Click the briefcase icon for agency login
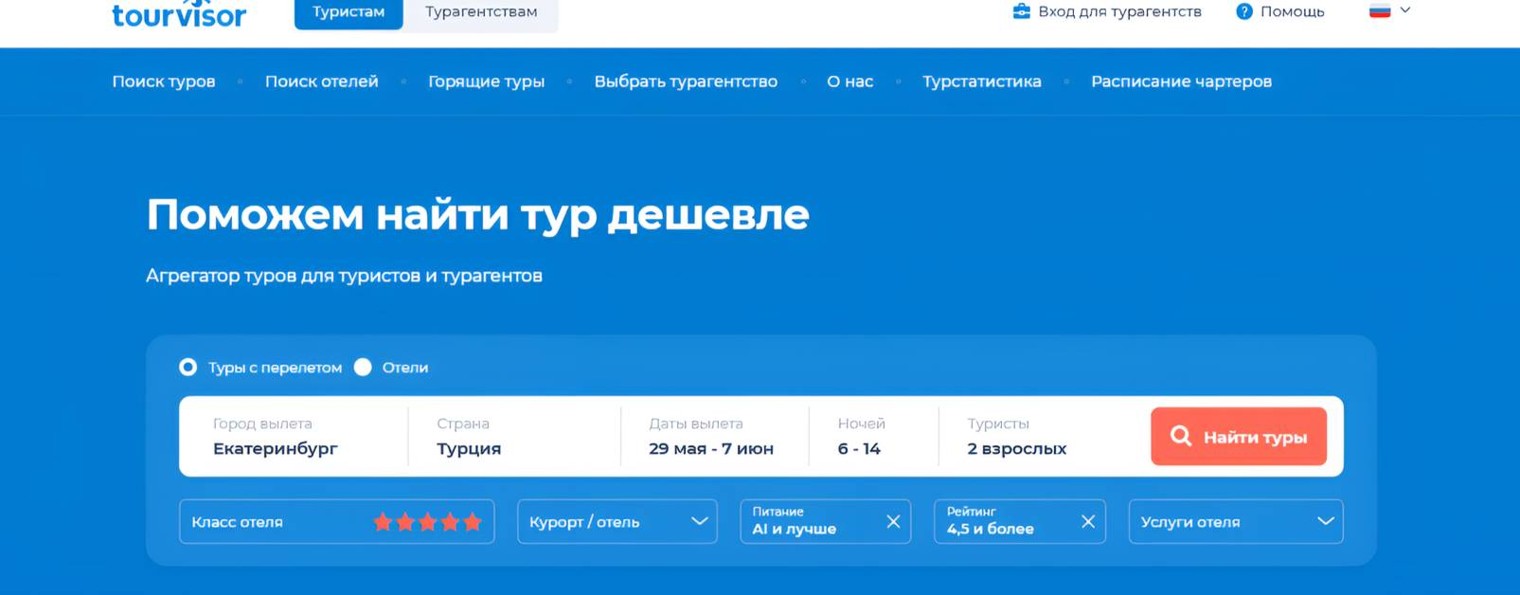This screenshot has width=1520, height=595. 1021,12
